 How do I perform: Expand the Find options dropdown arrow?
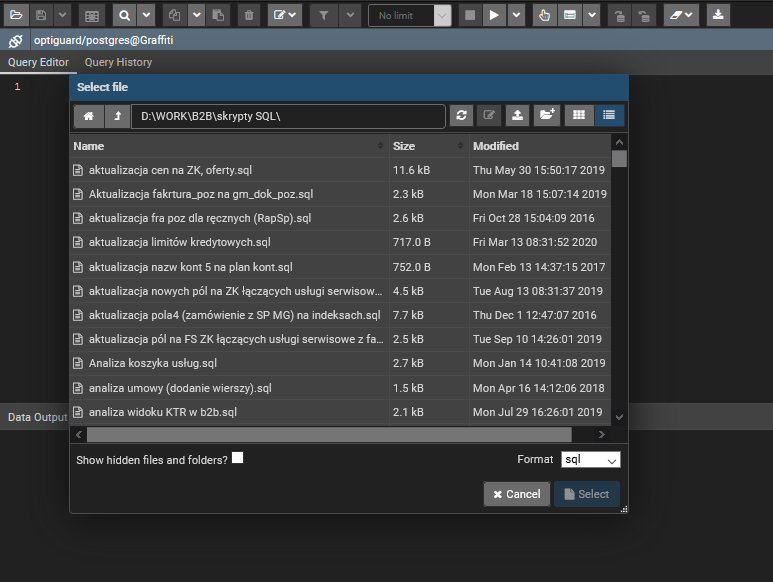point(147,15)
